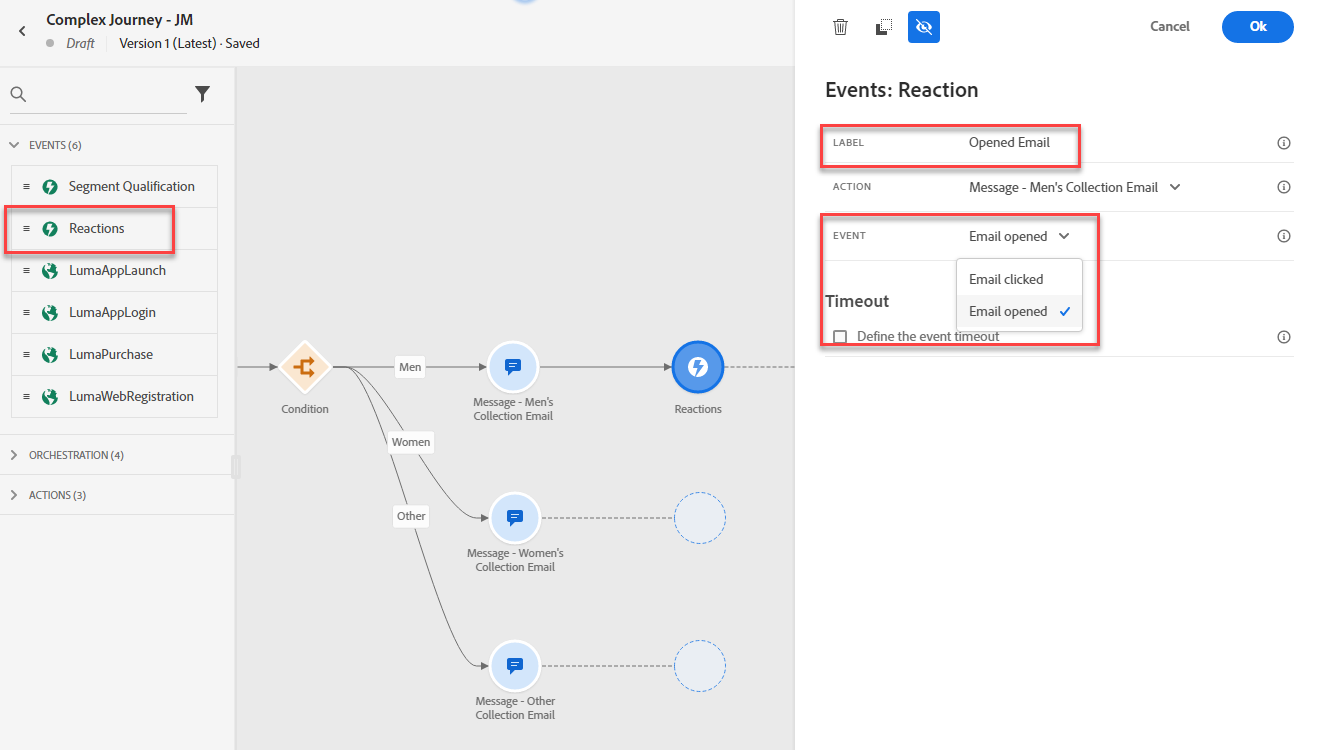Click the empty placeholder after Other email
1317x750 pixels.
click(x=700, y=666)
